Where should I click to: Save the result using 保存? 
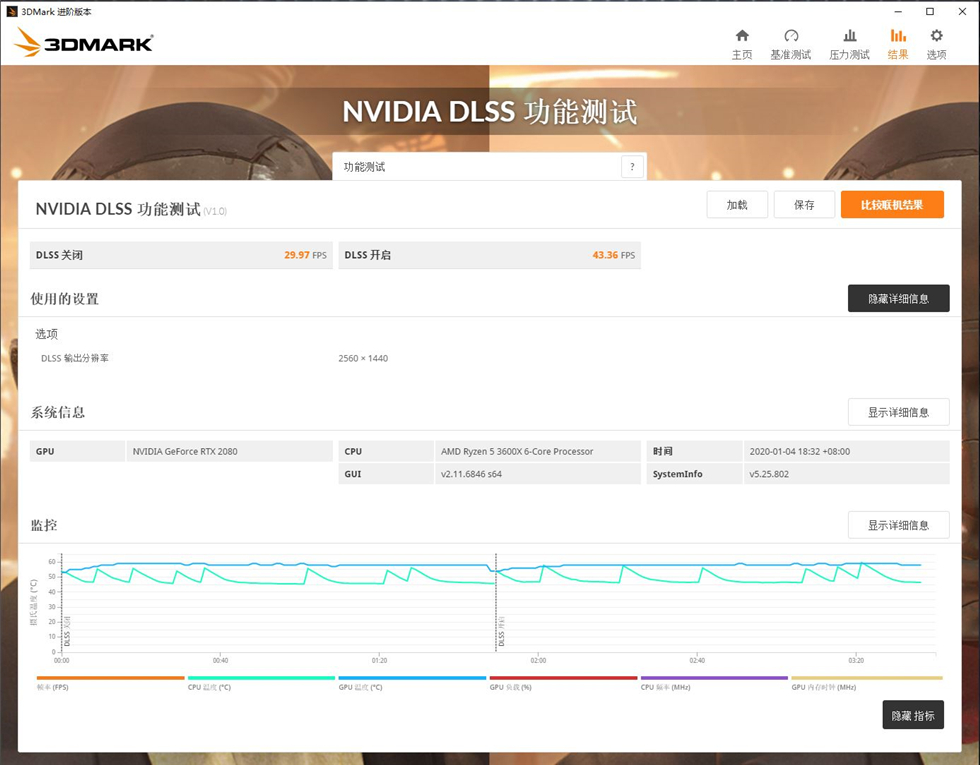[804, 204]
